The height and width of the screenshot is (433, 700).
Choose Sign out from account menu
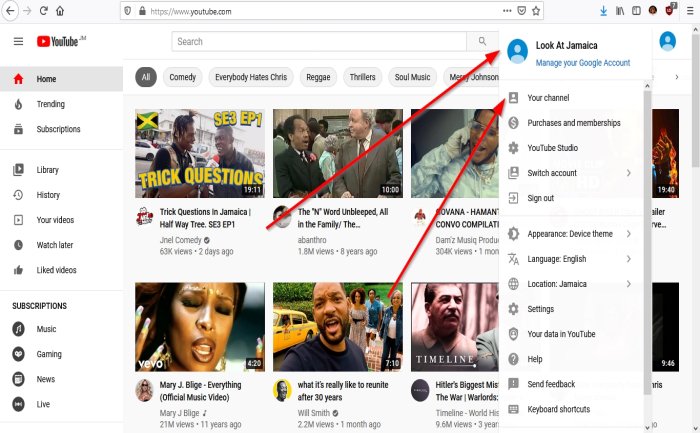tap(541, 198)
